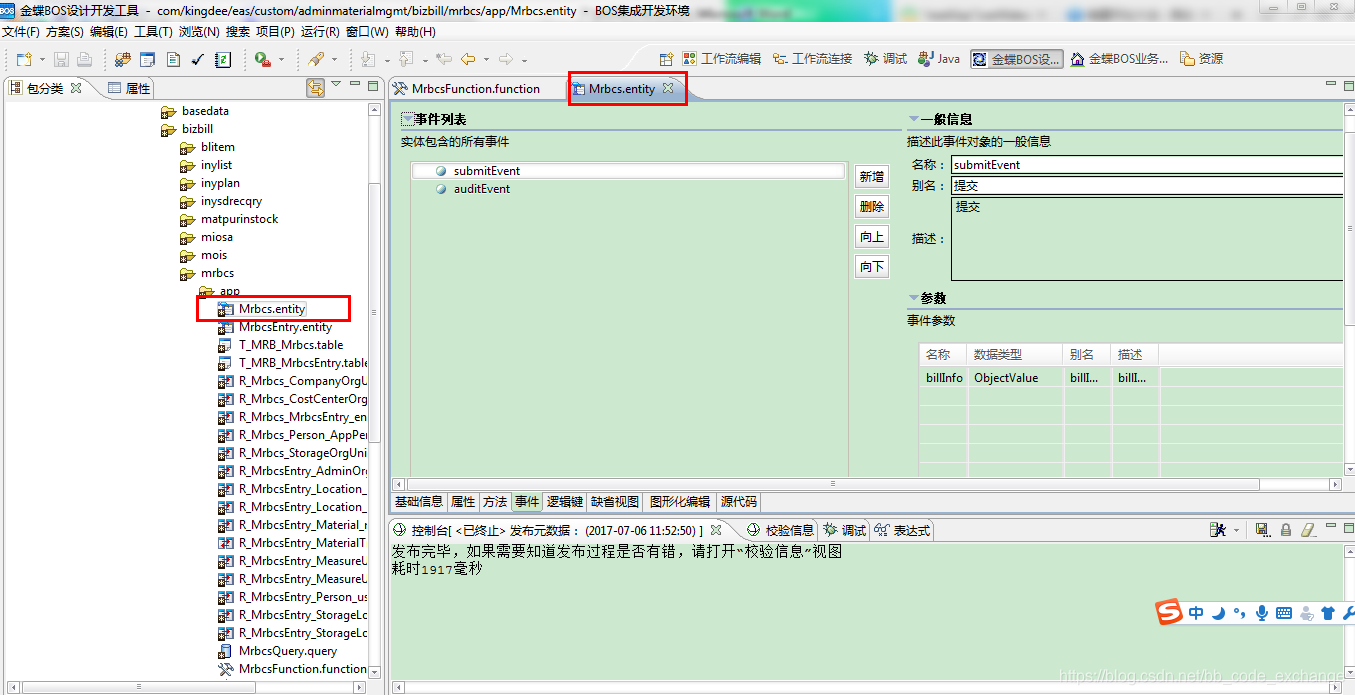Switch to 方法 bottom editor tab
The width and height of the screenshot is (1355, 695).
pos(495,502)
